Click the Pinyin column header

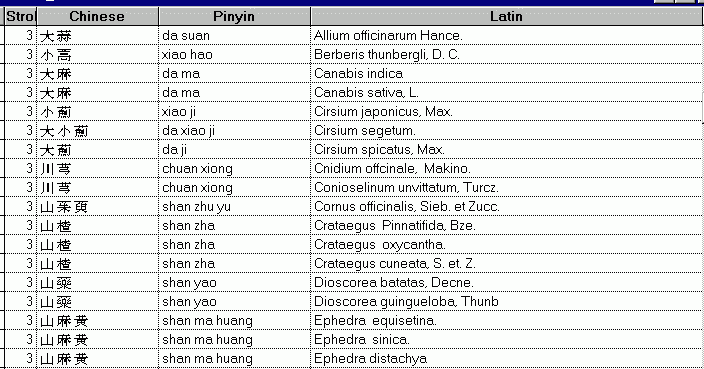tap(234, 16)
